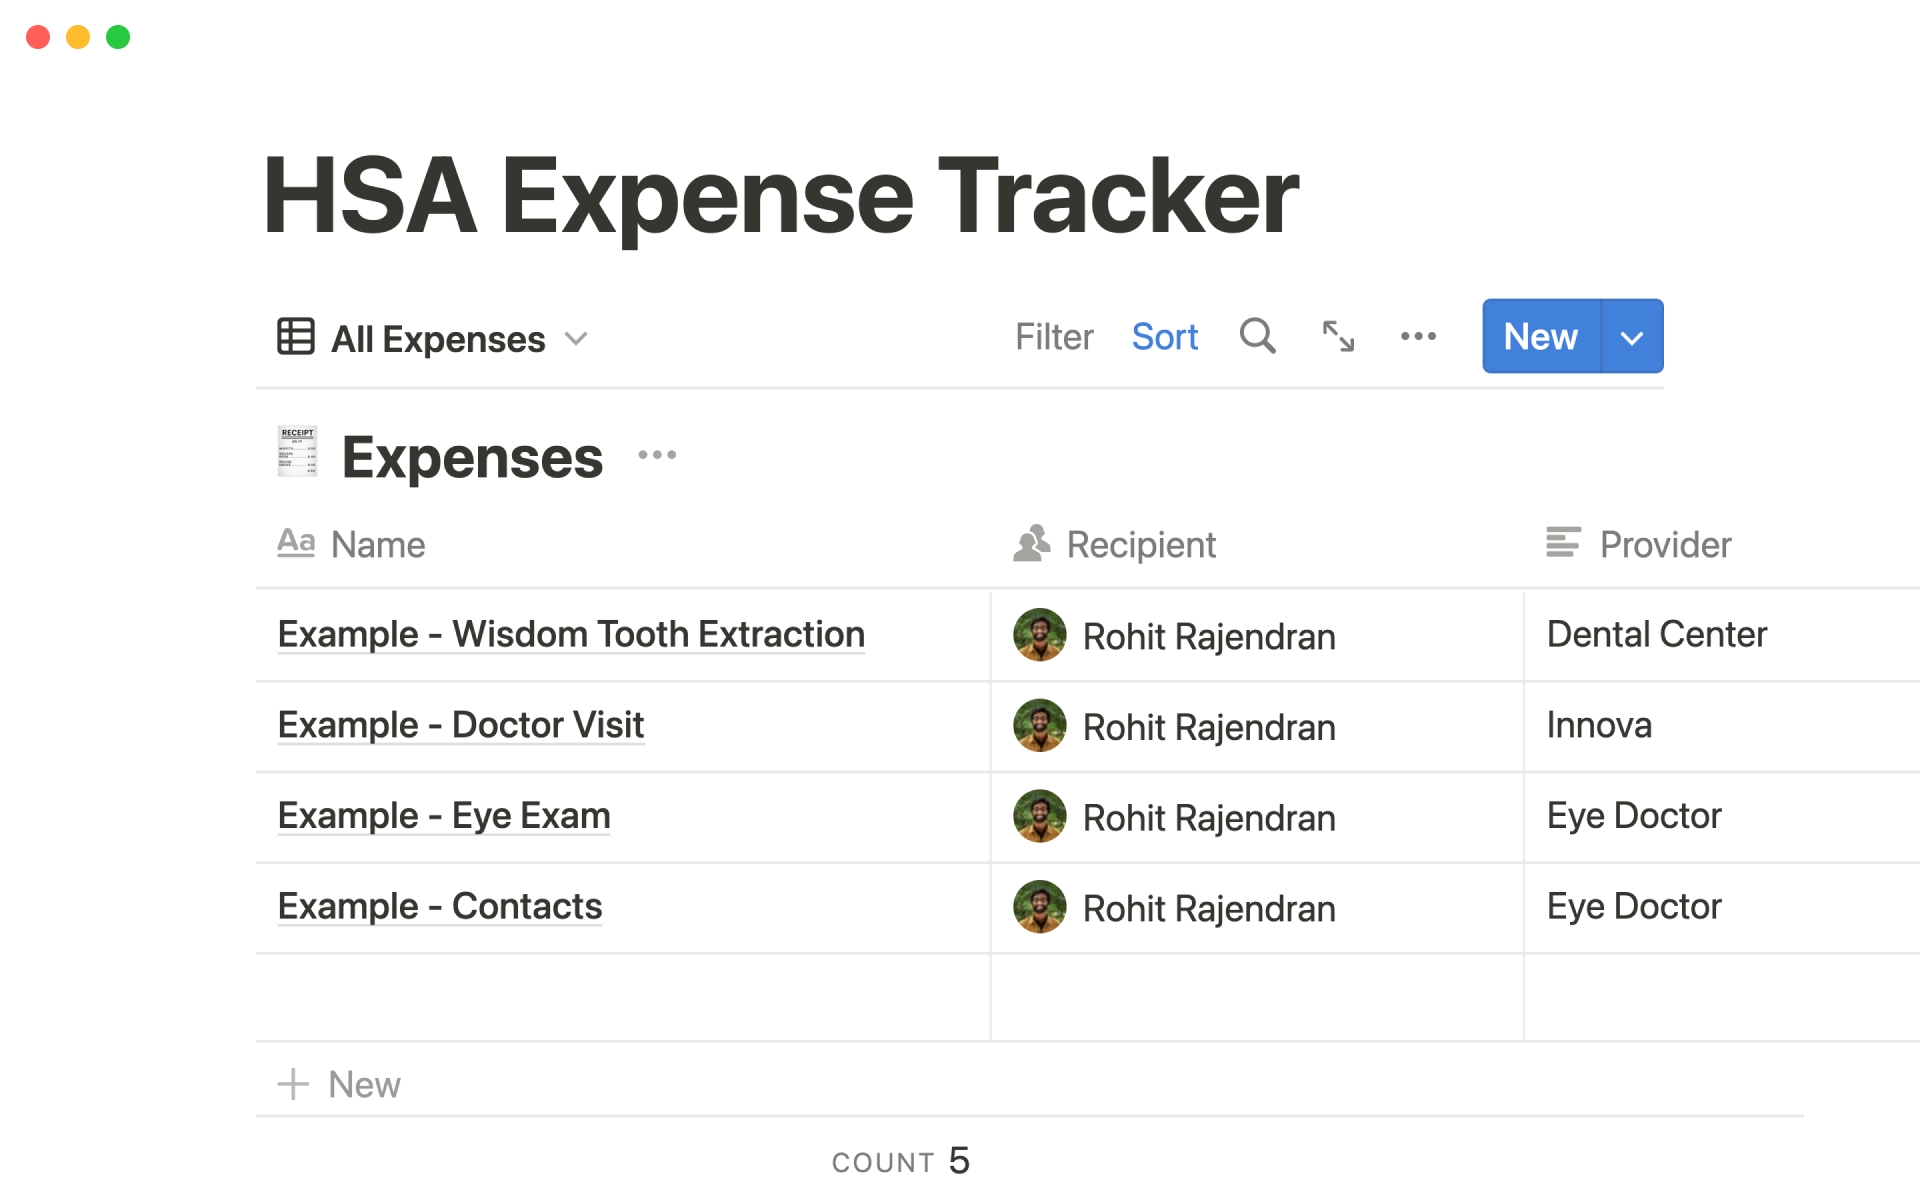Click Rohit Rajendran's avatar in Eye Exam row
1920x1200 pixels.
[x=1040, y=817]
